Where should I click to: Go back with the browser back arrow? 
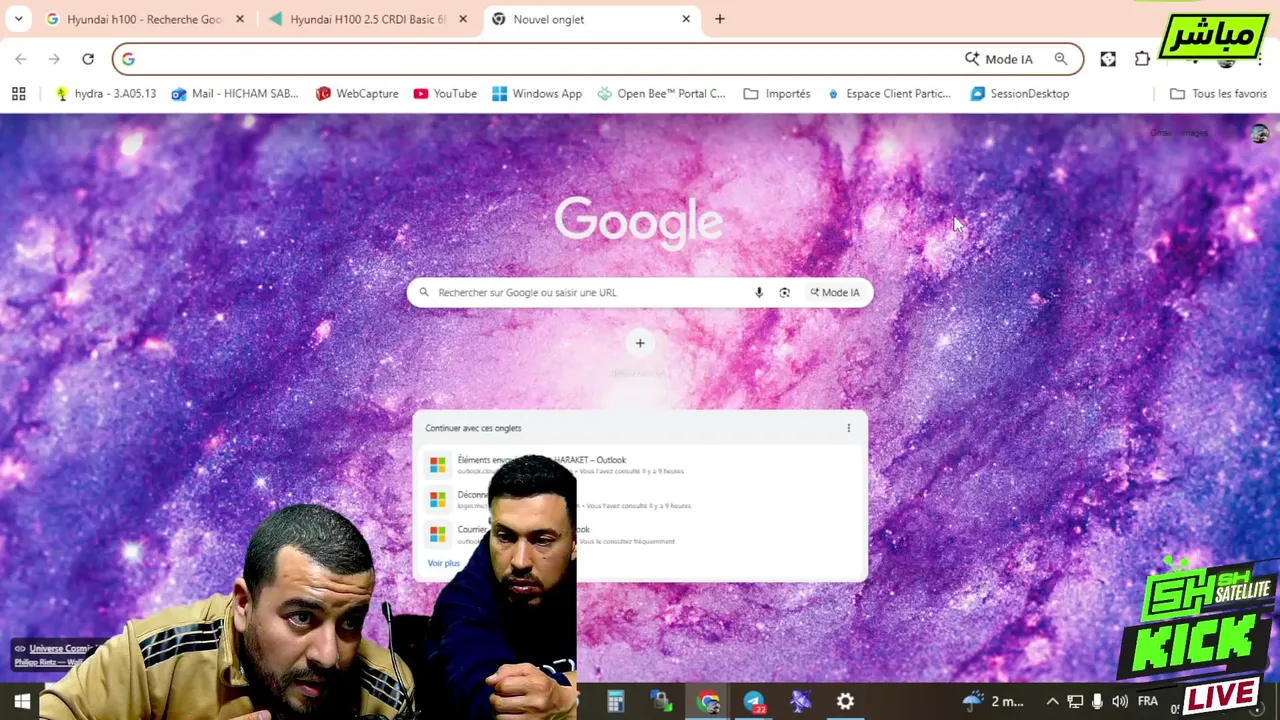(x=21, y=59)
